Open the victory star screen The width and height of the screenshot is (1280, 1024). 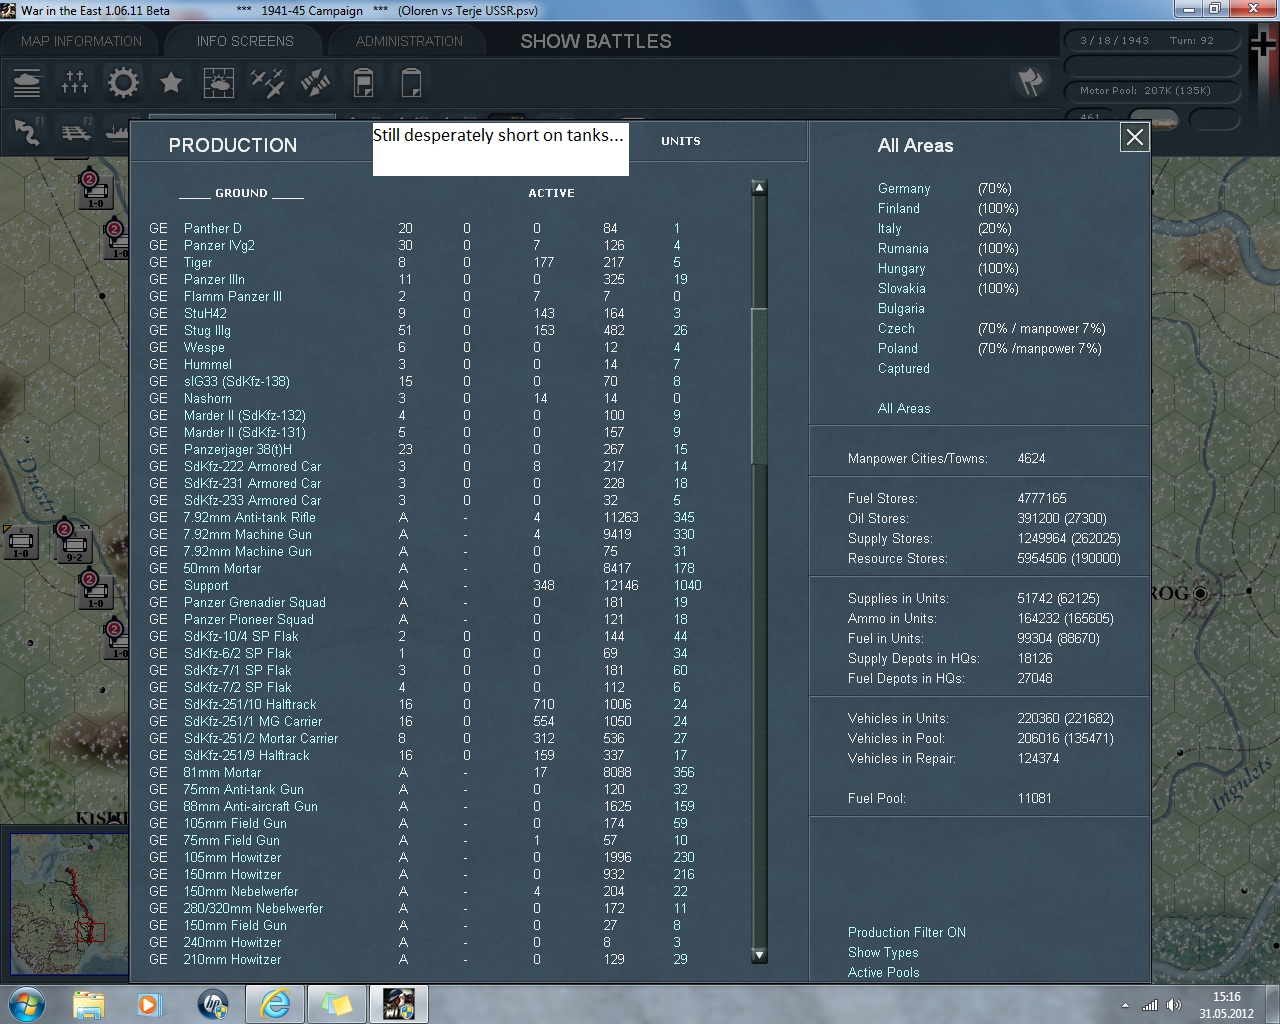coord(171,82)
